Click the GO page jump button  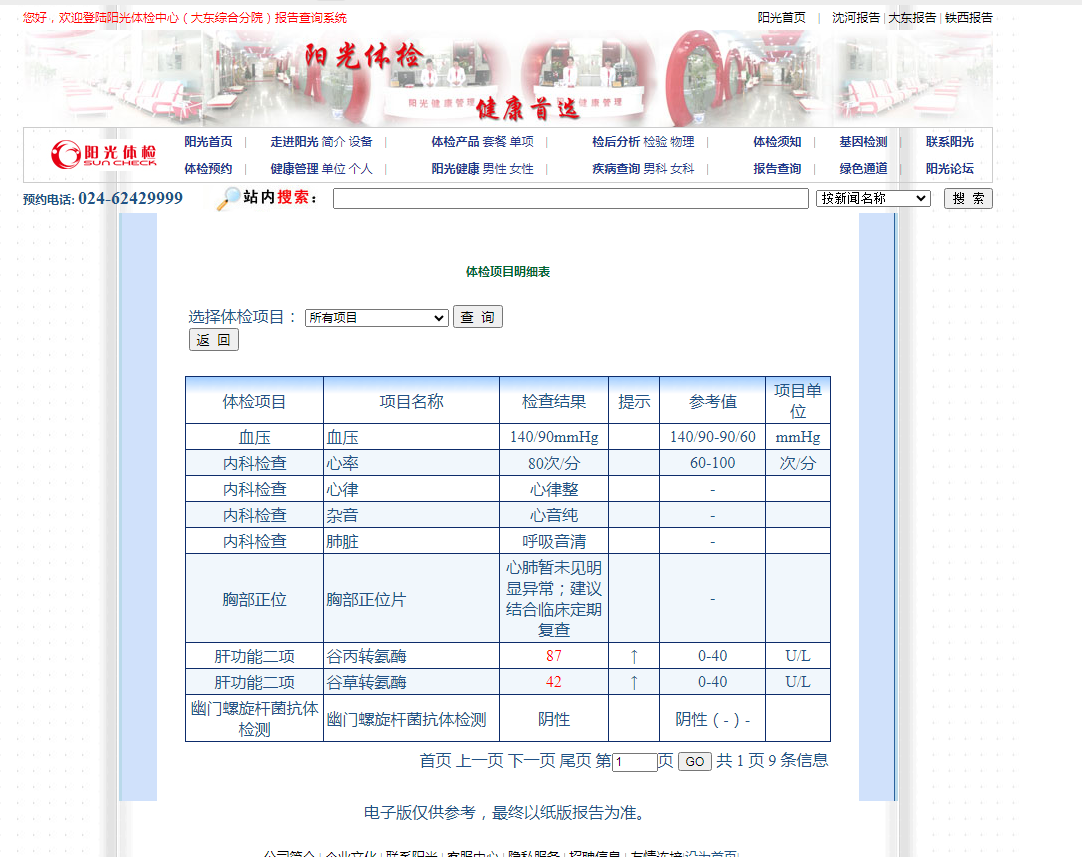point(694,762)
